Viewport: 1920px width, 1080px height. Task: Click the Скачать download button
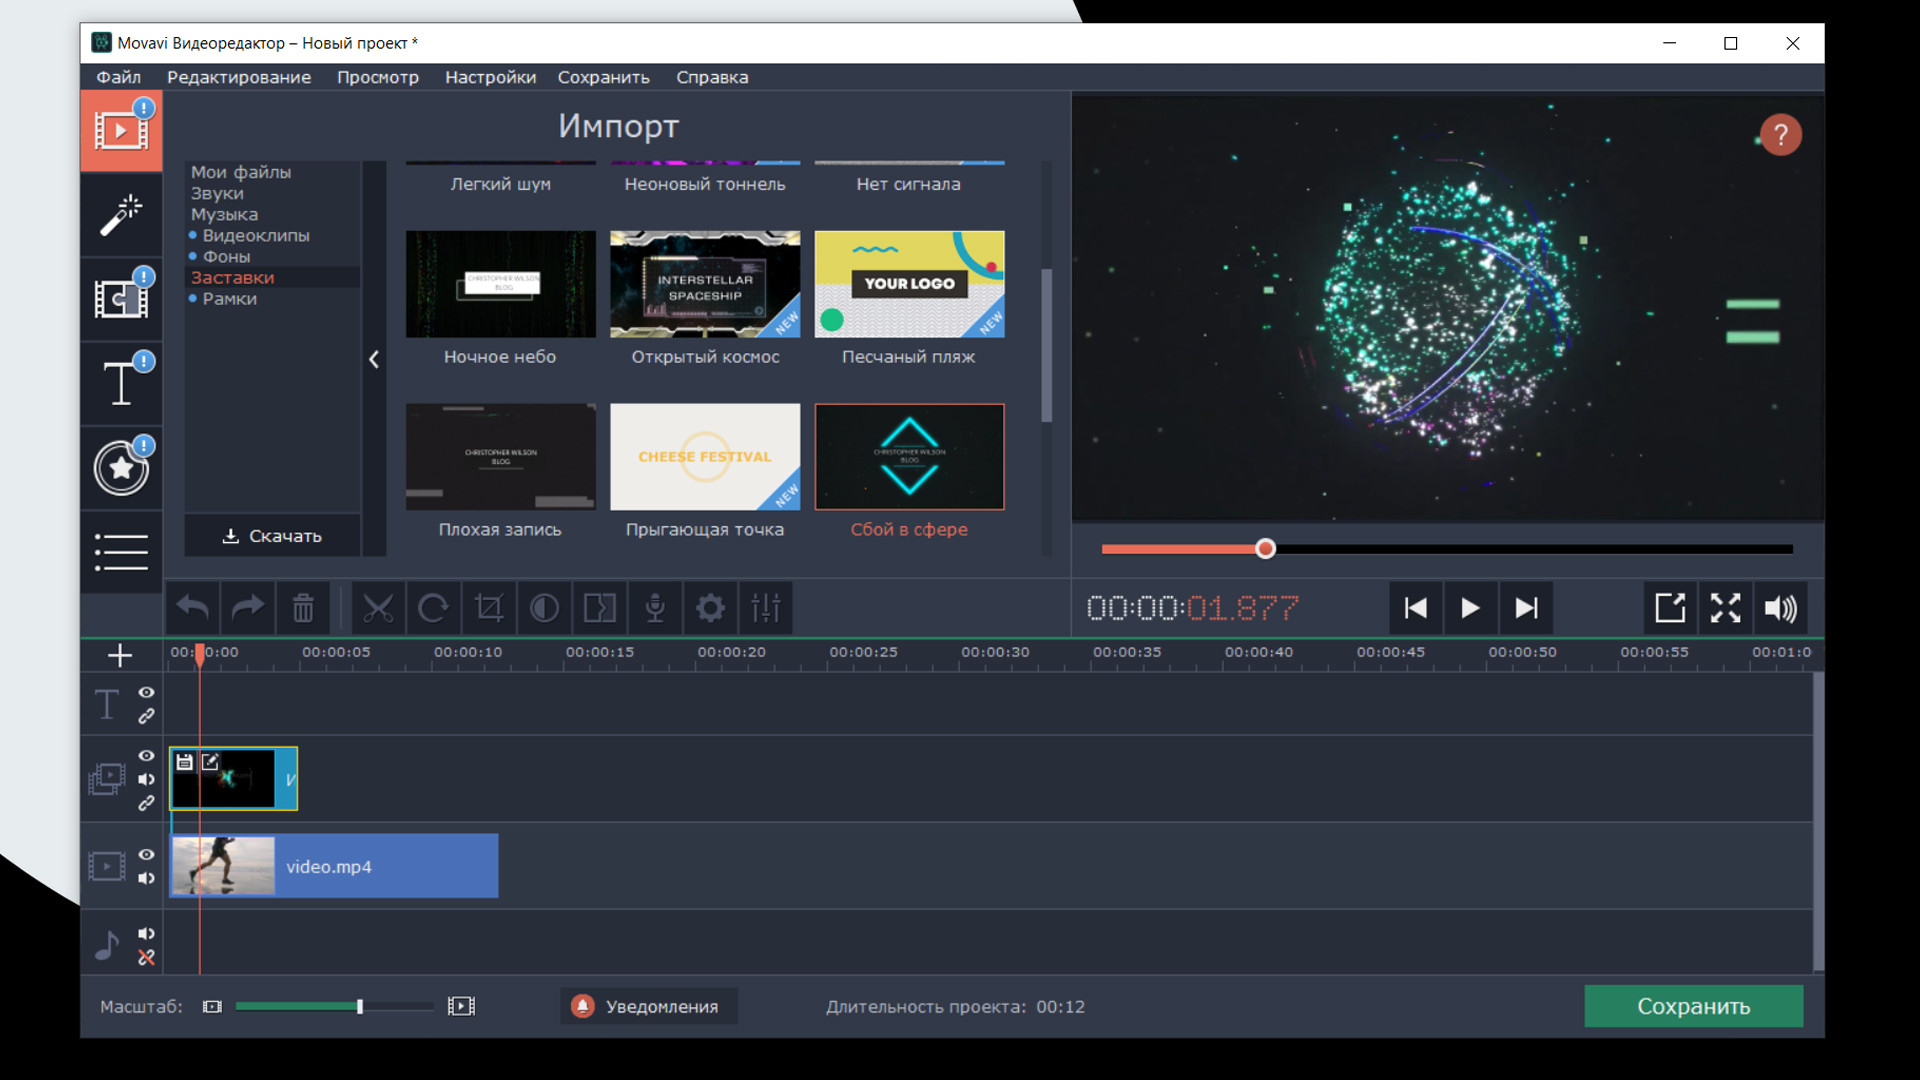click(272, 536)
